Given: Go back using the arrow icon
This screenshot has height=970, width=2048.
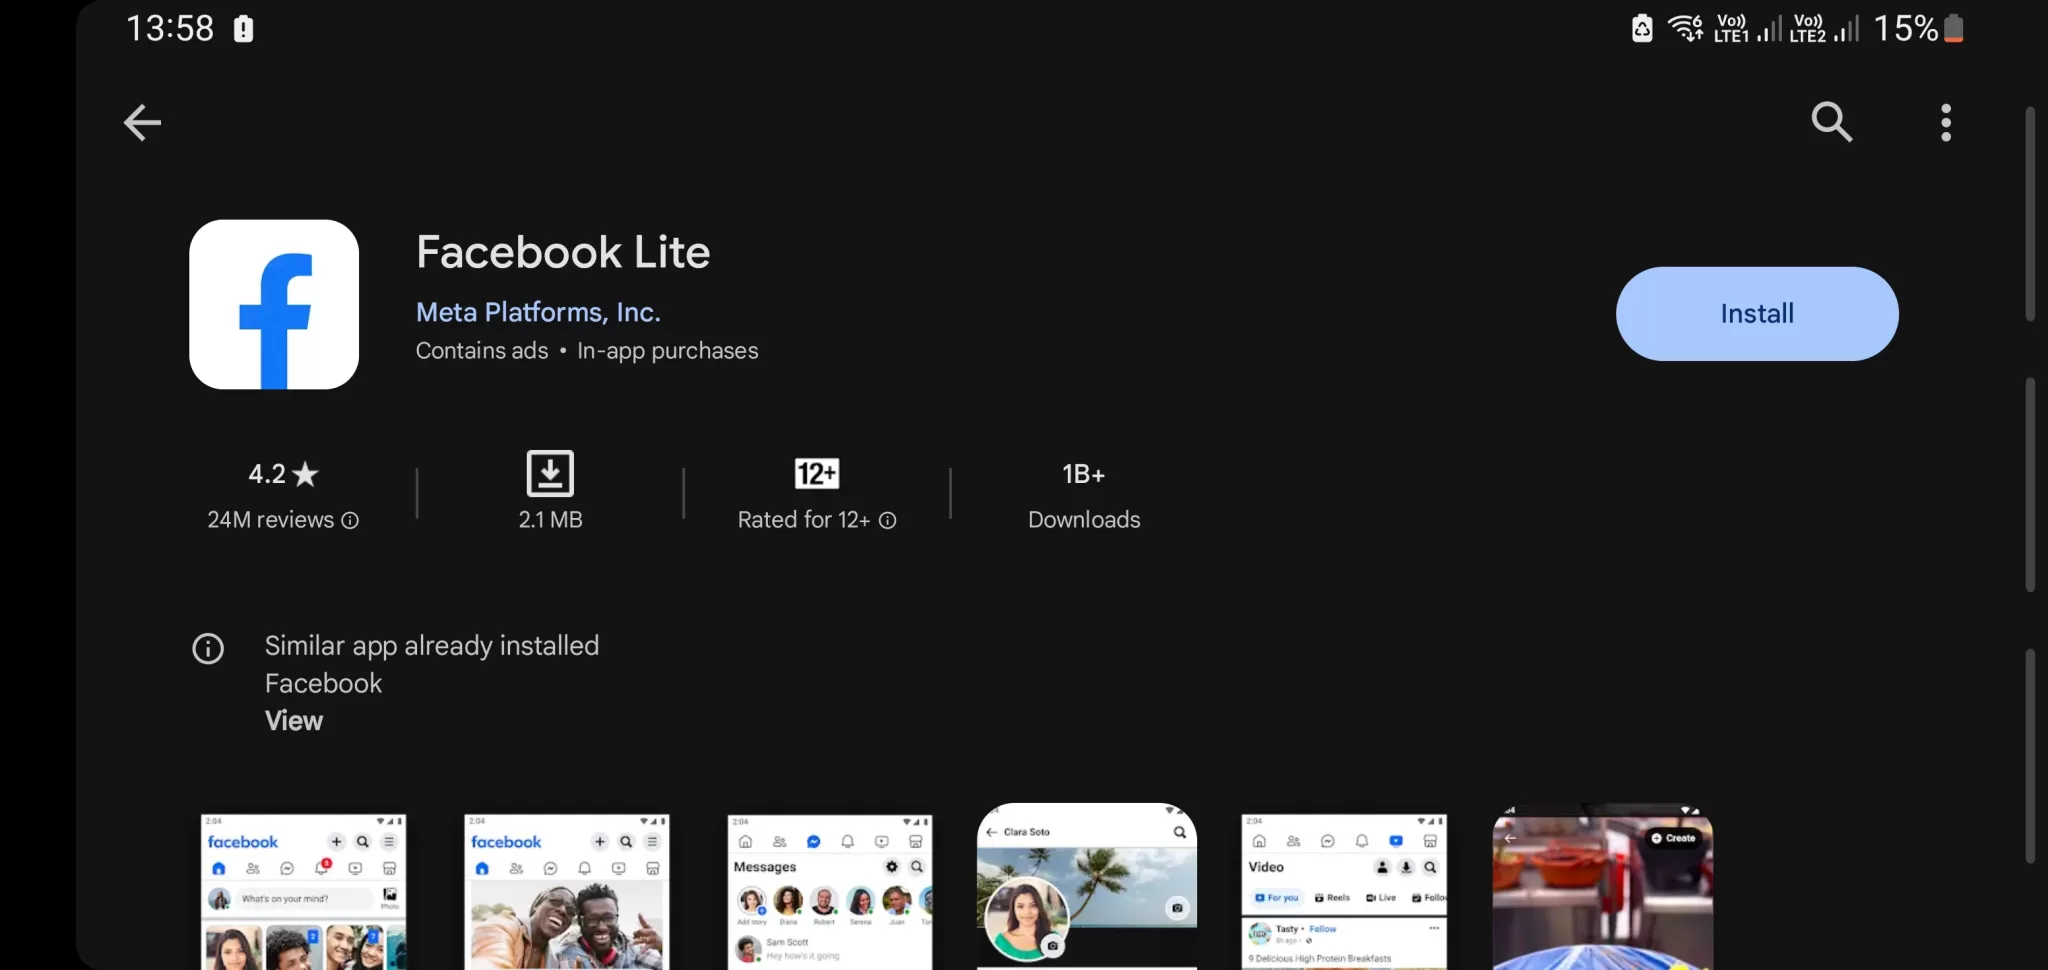Looking at the screenshot, I should point(142,123).
